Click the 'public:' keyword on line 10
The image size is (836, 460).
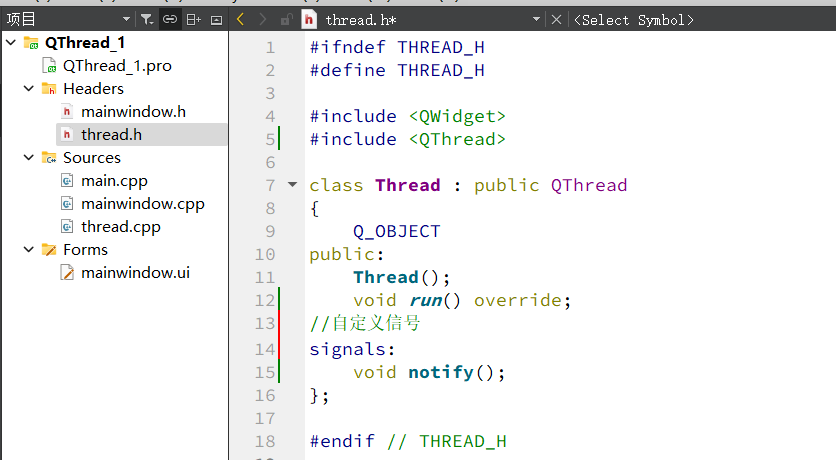tap(347, 254)
